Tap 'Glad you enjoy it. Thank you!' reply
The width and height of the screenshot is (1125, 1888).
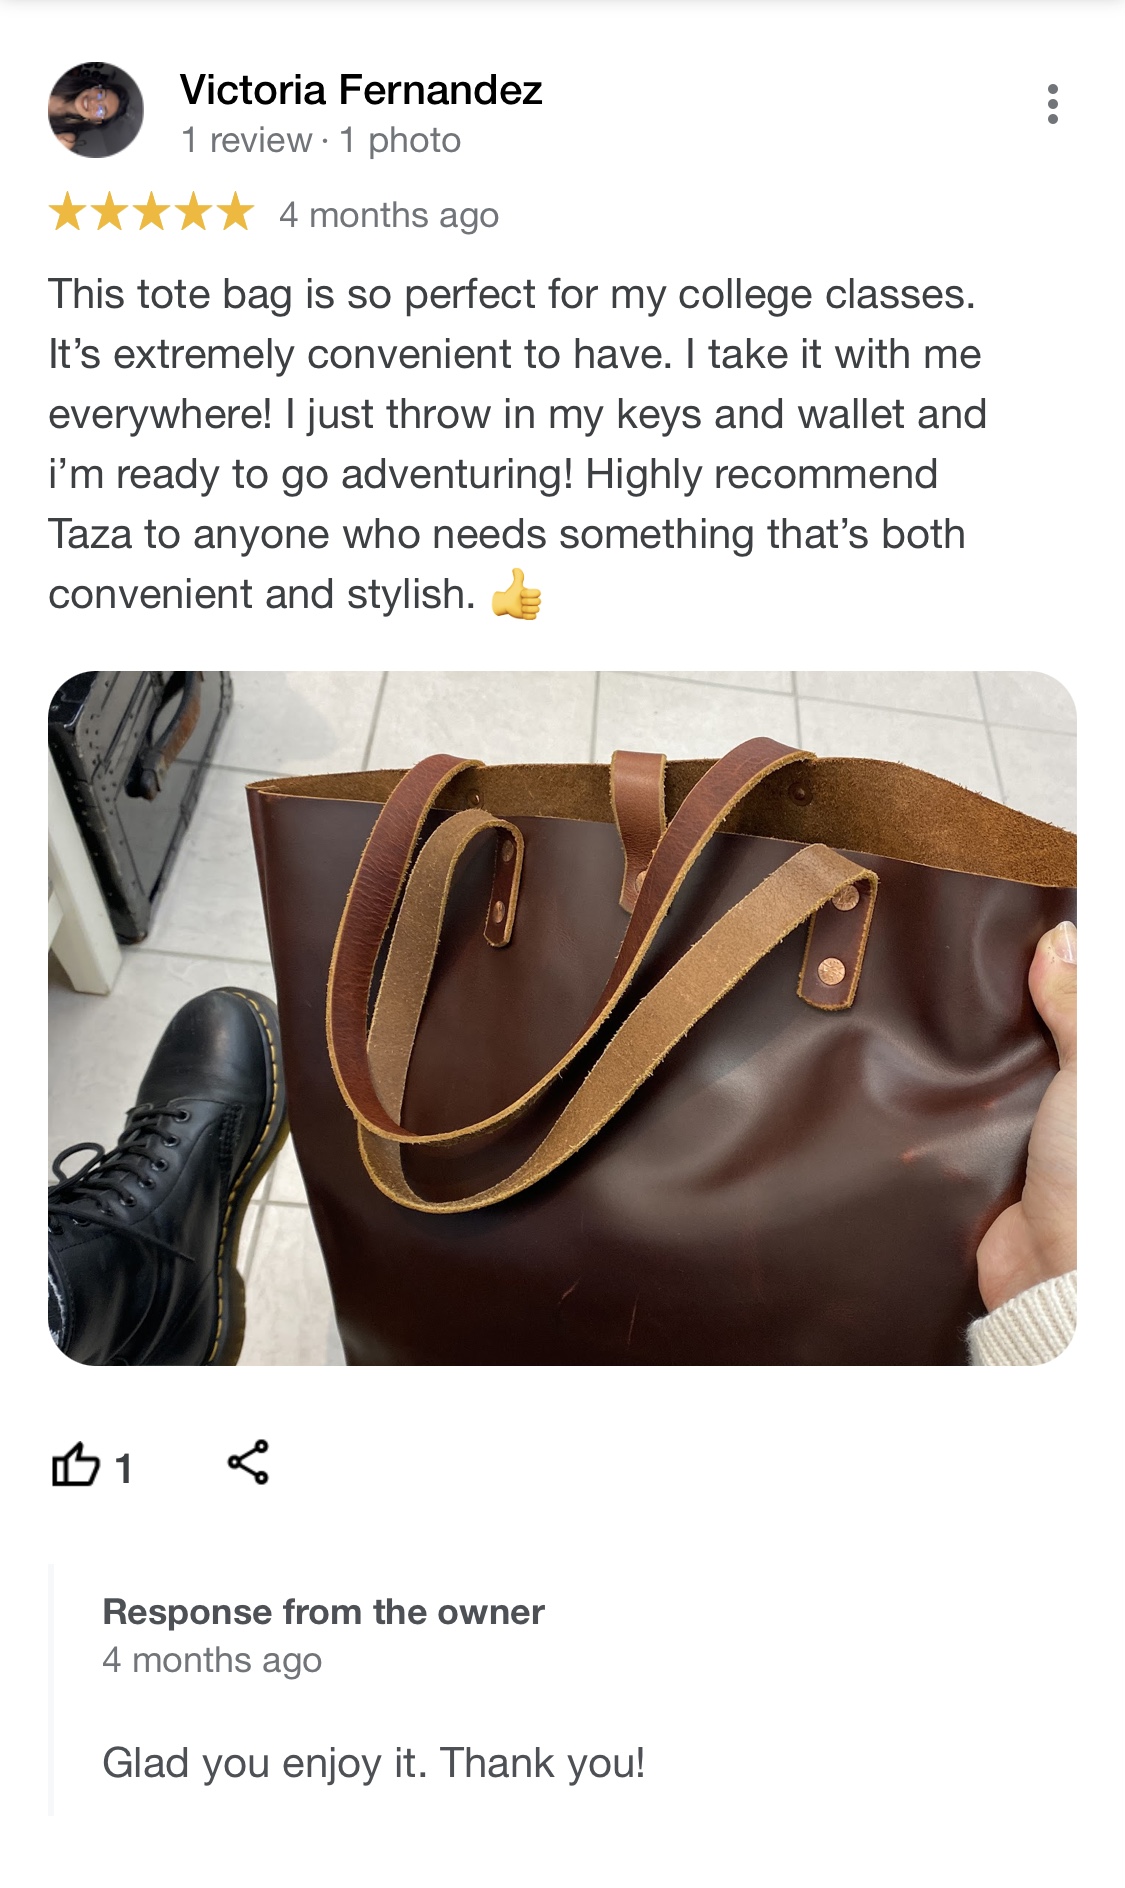click(374, 1763)
